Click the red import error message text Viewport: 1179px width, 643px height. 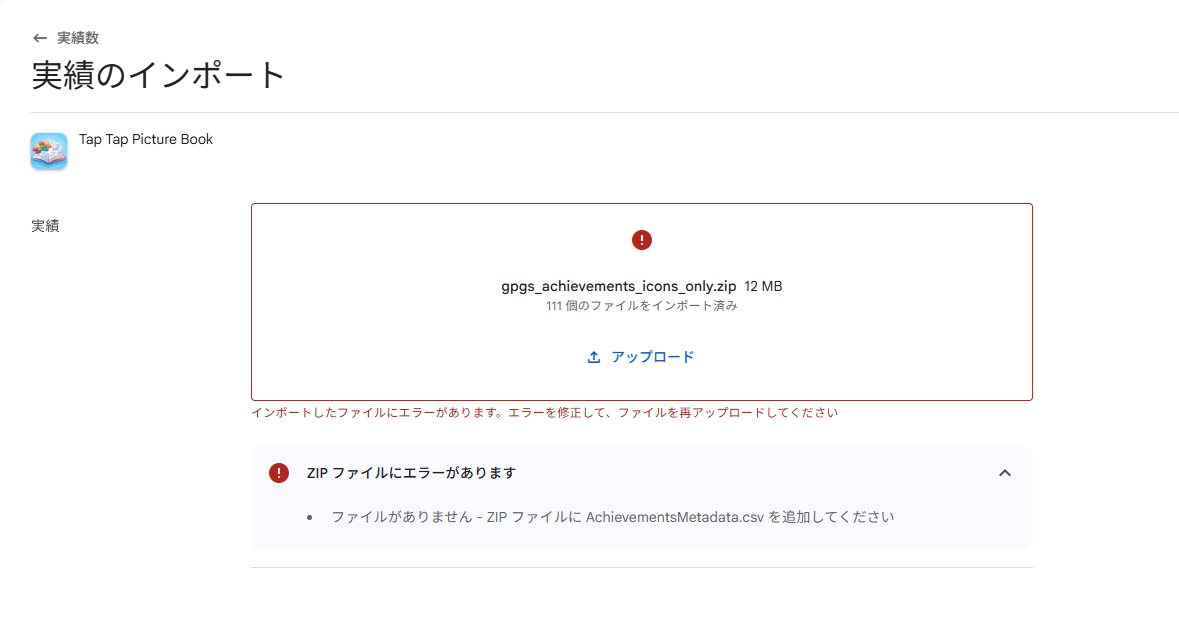point(544,413)
